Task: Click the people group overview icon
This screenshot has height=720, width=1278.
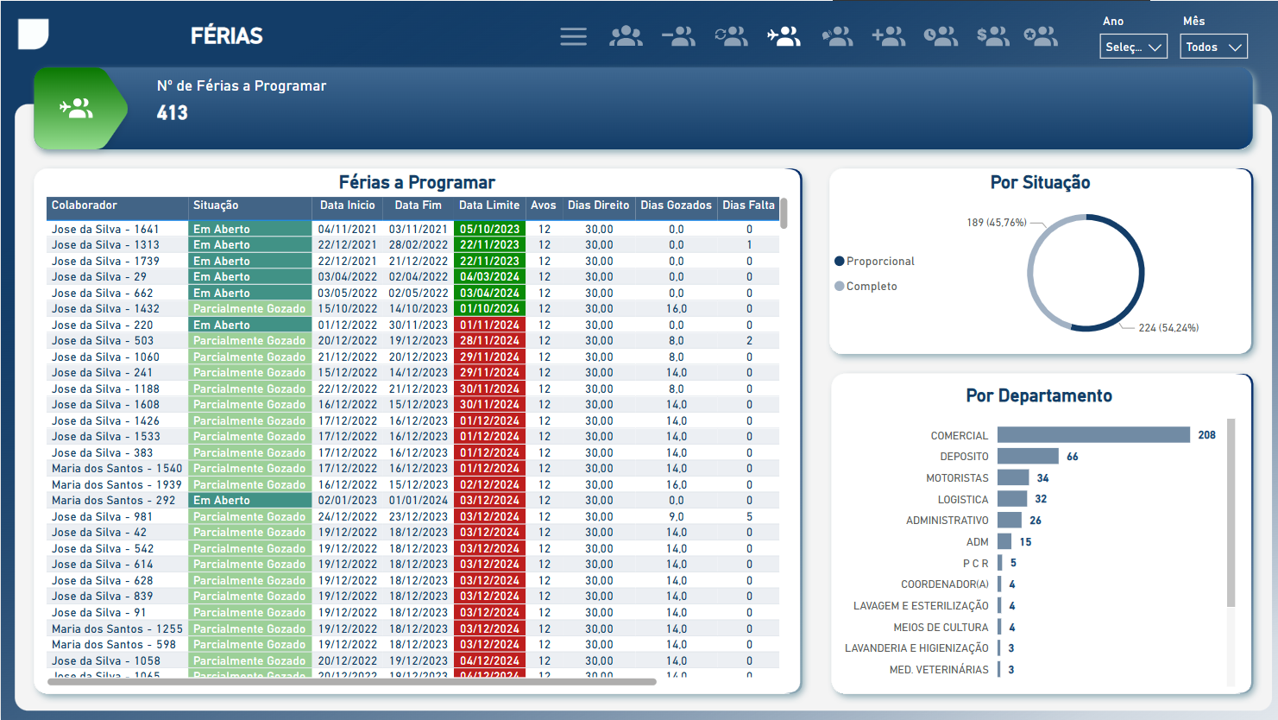Action: pyautogui.click(x=626, y=37)
